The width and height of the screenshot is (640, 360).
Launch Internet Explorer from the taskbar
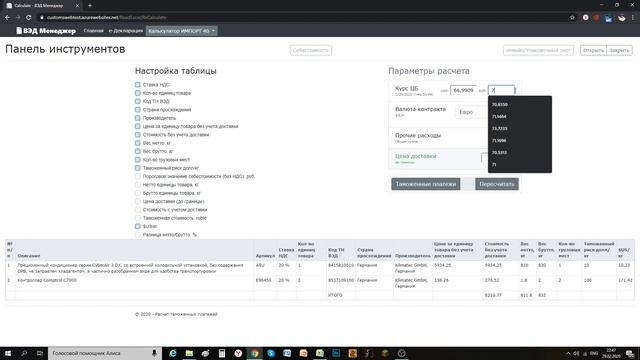[x=173, y=353]
